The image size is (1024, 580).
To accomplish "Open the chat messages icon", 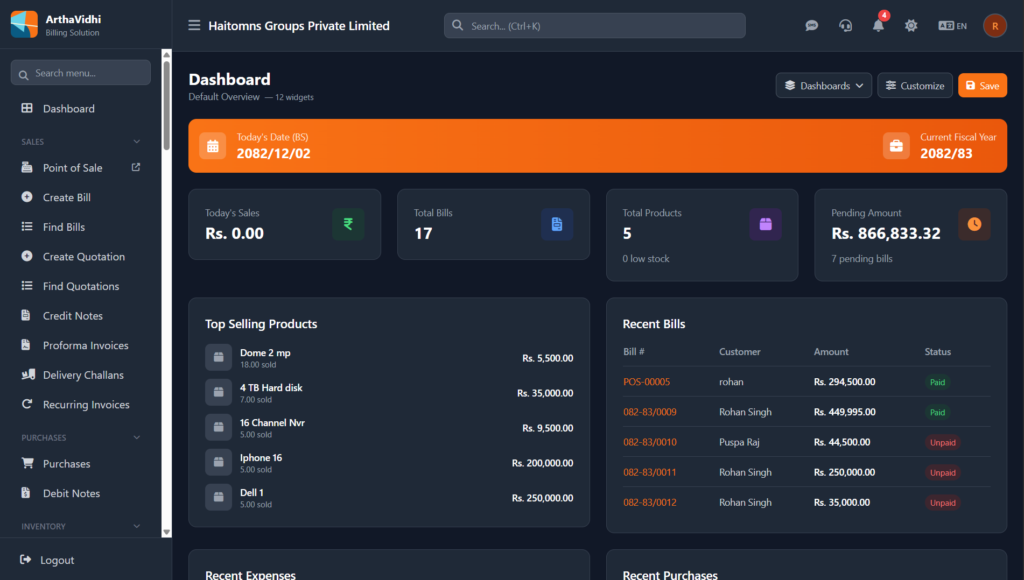I will 812,26.
